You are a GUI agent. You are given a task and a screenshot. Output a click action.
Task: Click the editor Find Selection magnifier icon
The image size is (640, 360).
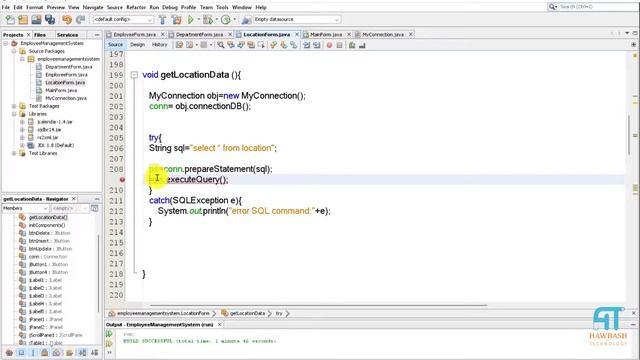(220, 45)
